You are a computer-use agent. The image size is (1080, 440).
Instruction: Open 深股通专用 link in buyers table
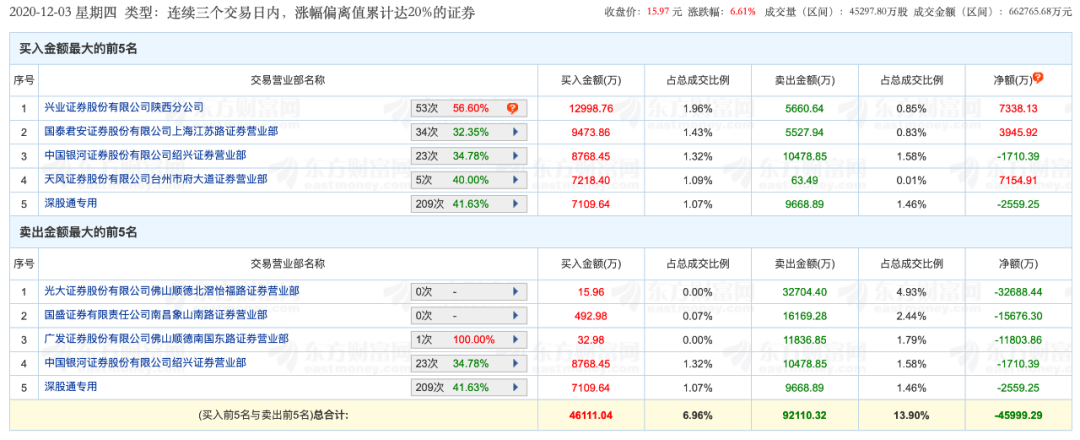[71, 202]
